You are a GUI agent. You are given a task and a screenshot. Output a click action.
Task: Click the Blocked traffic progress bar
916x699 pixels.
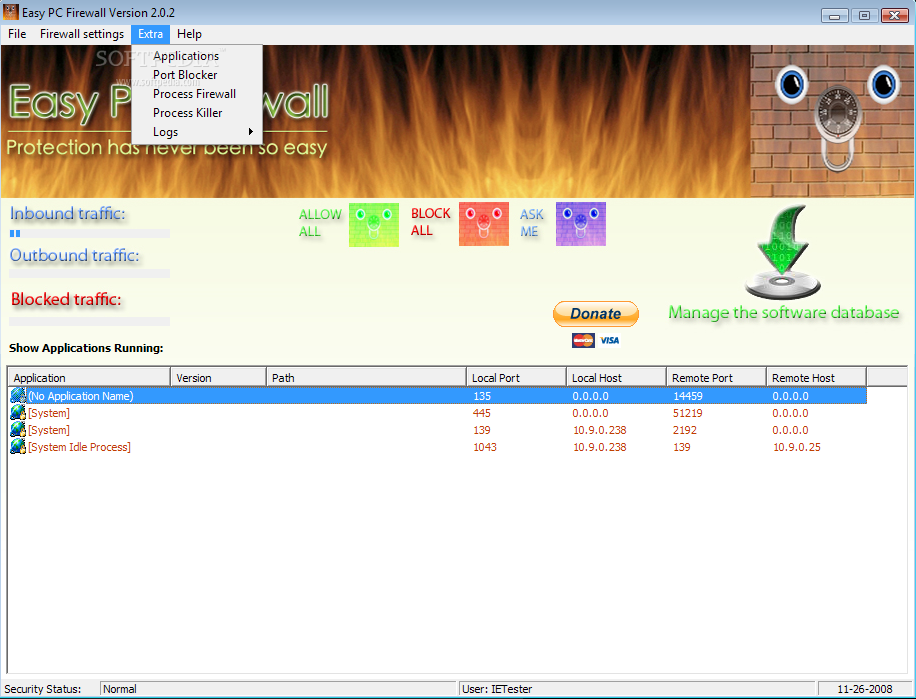pos(89,321)
